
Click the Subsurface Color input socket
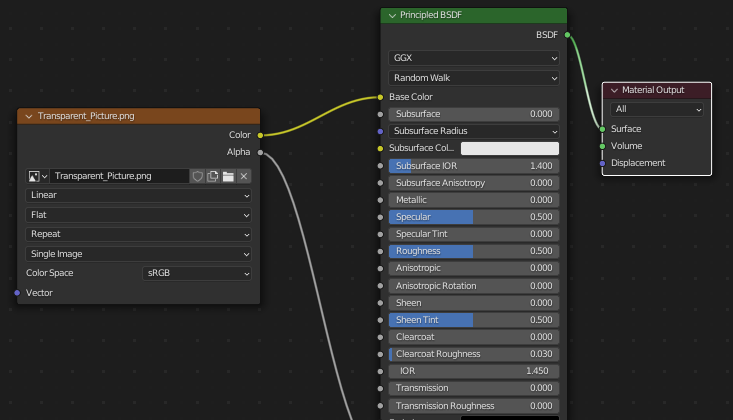[x=380, y=149]
